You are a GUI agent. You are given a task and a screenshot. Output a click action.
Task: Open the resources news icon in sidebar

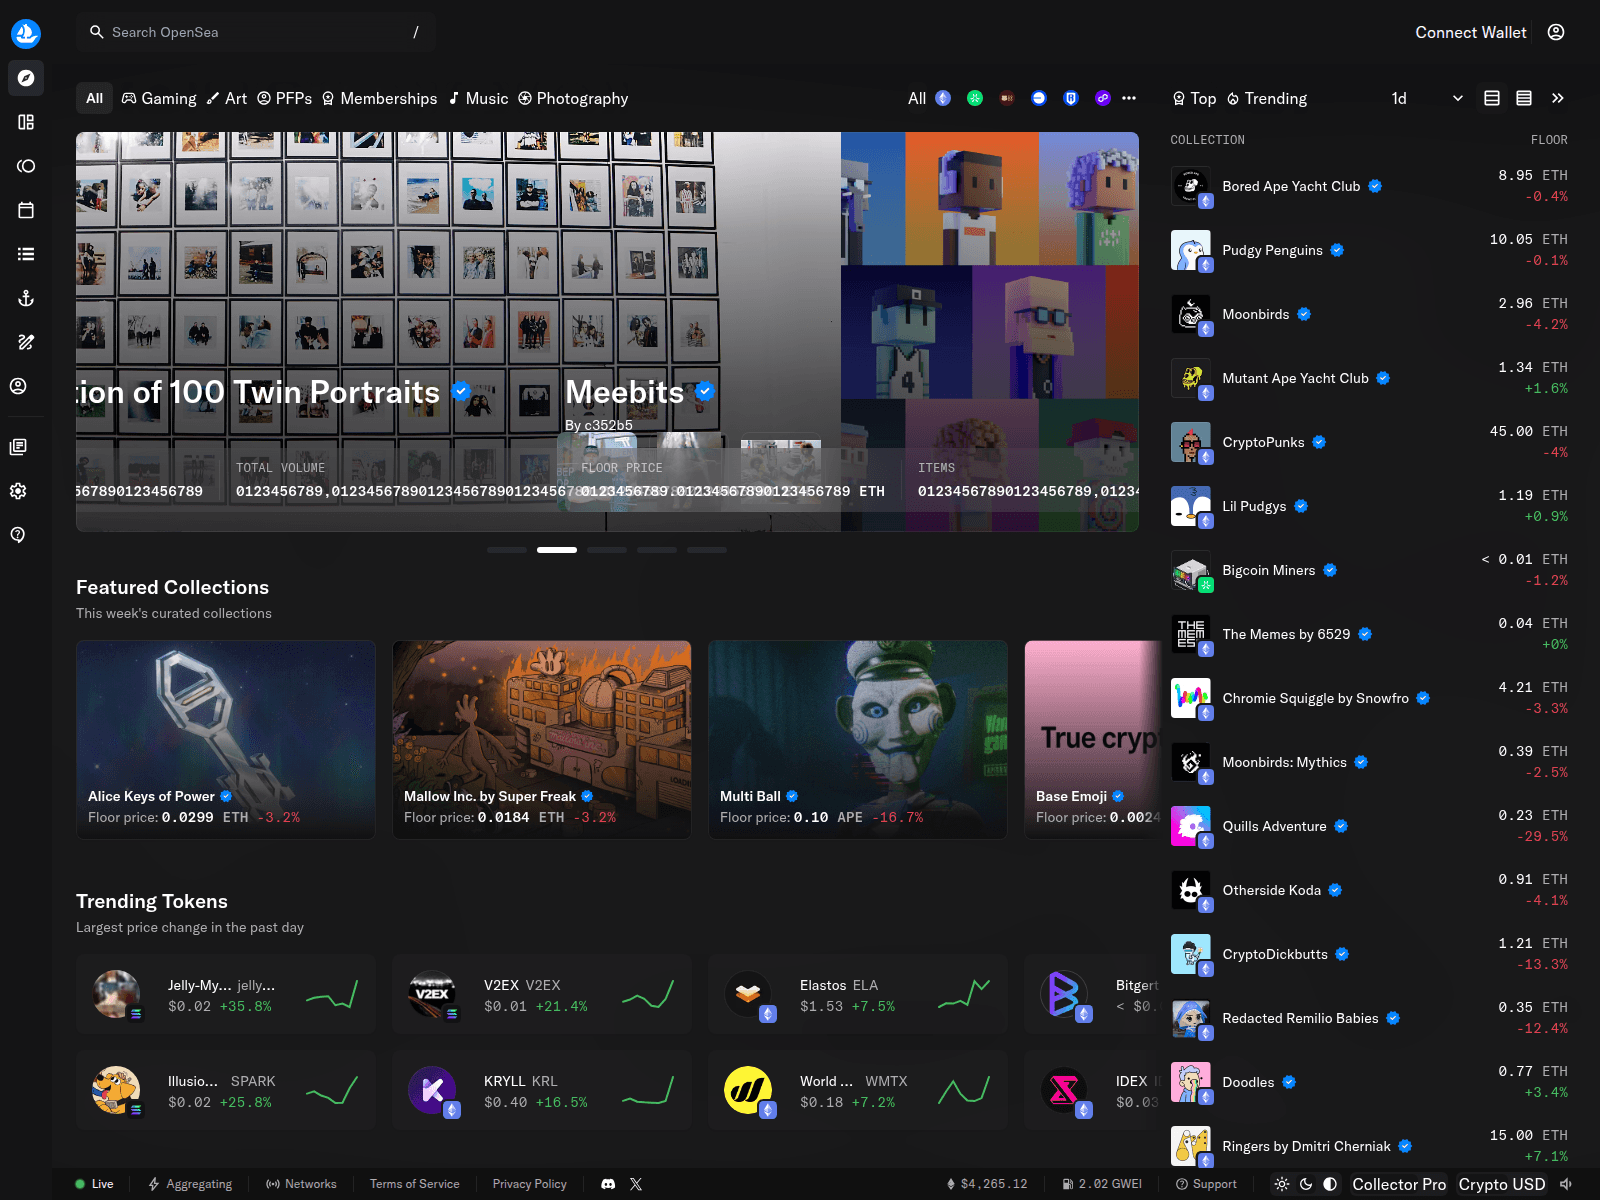coord(18,447)
